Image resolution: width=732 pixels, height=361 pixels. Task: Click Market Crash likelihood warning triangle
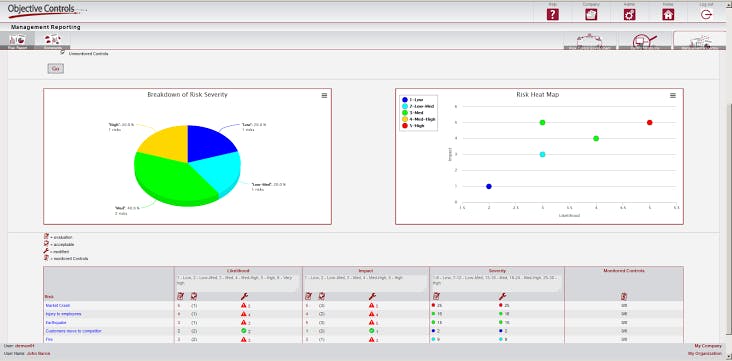[243, 305]
